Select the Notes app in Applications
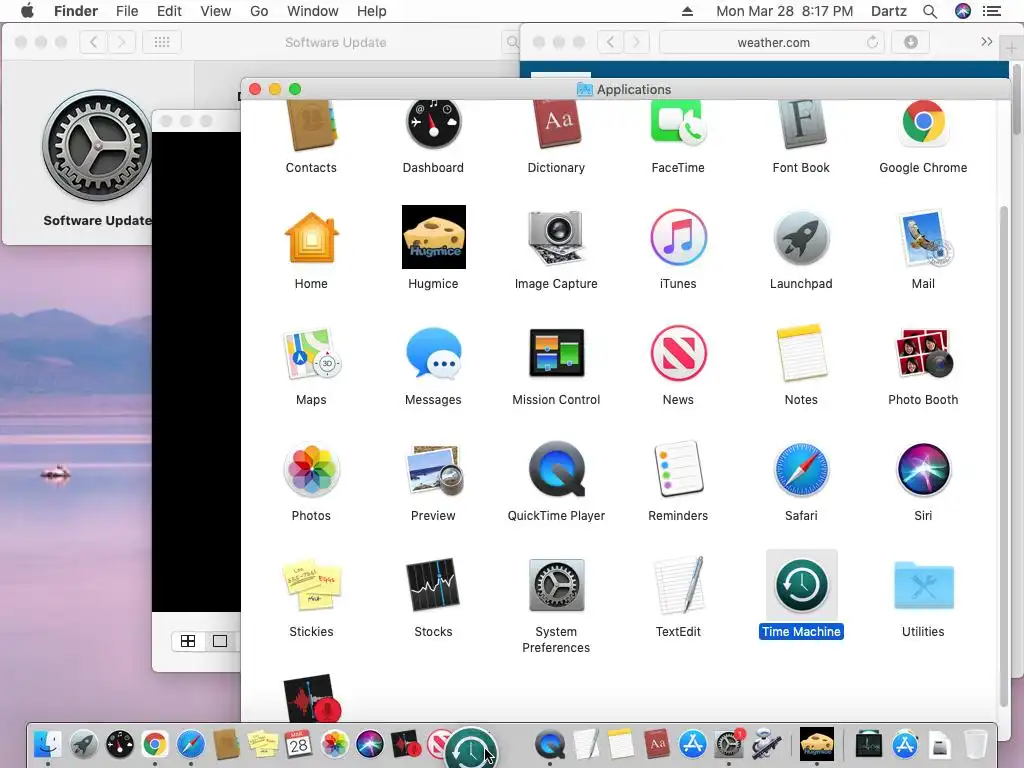Screen dimensions: 1024x768 click(801, 353)
